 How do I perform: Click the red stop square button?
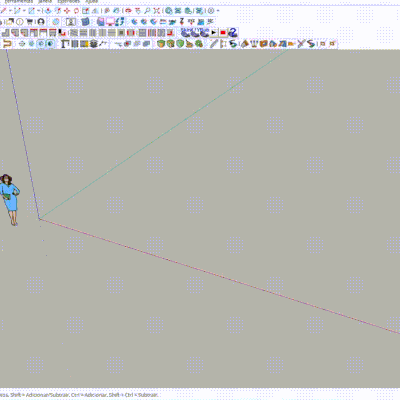tap(223, 33)
